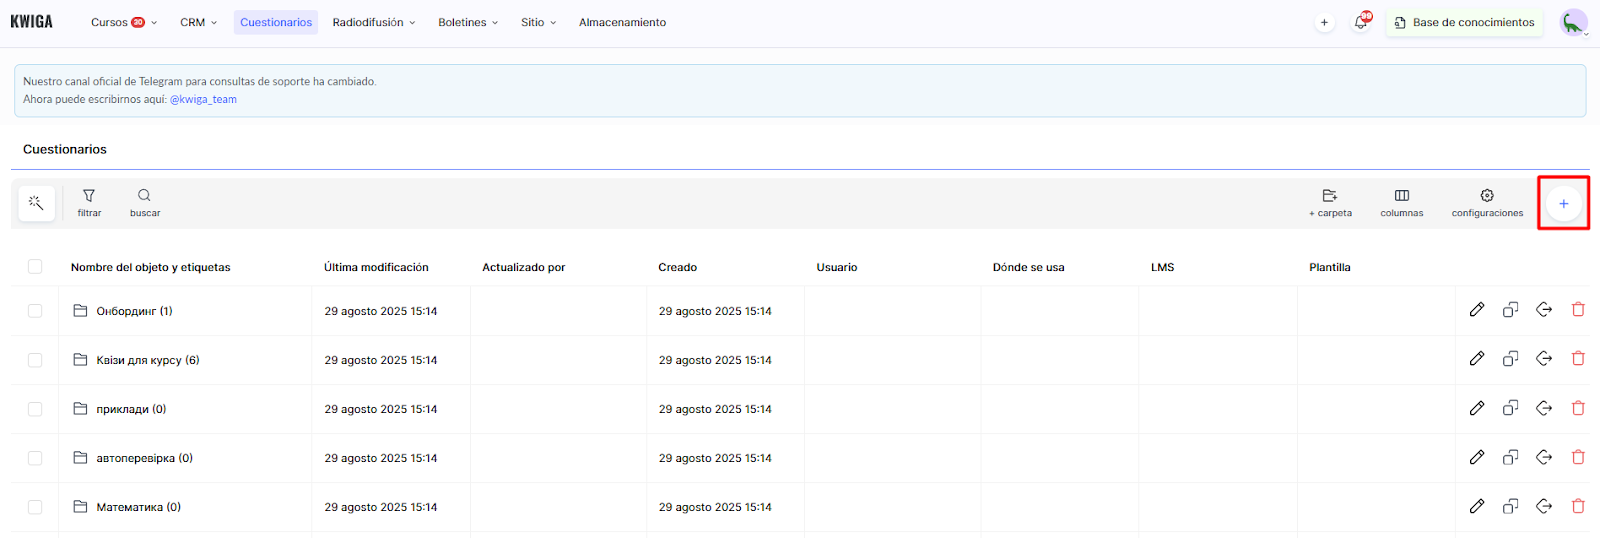The height and width of the screenshot is (538, 1600).
Task: Open configuraciones gear settings
Action: coord(1487,202)
